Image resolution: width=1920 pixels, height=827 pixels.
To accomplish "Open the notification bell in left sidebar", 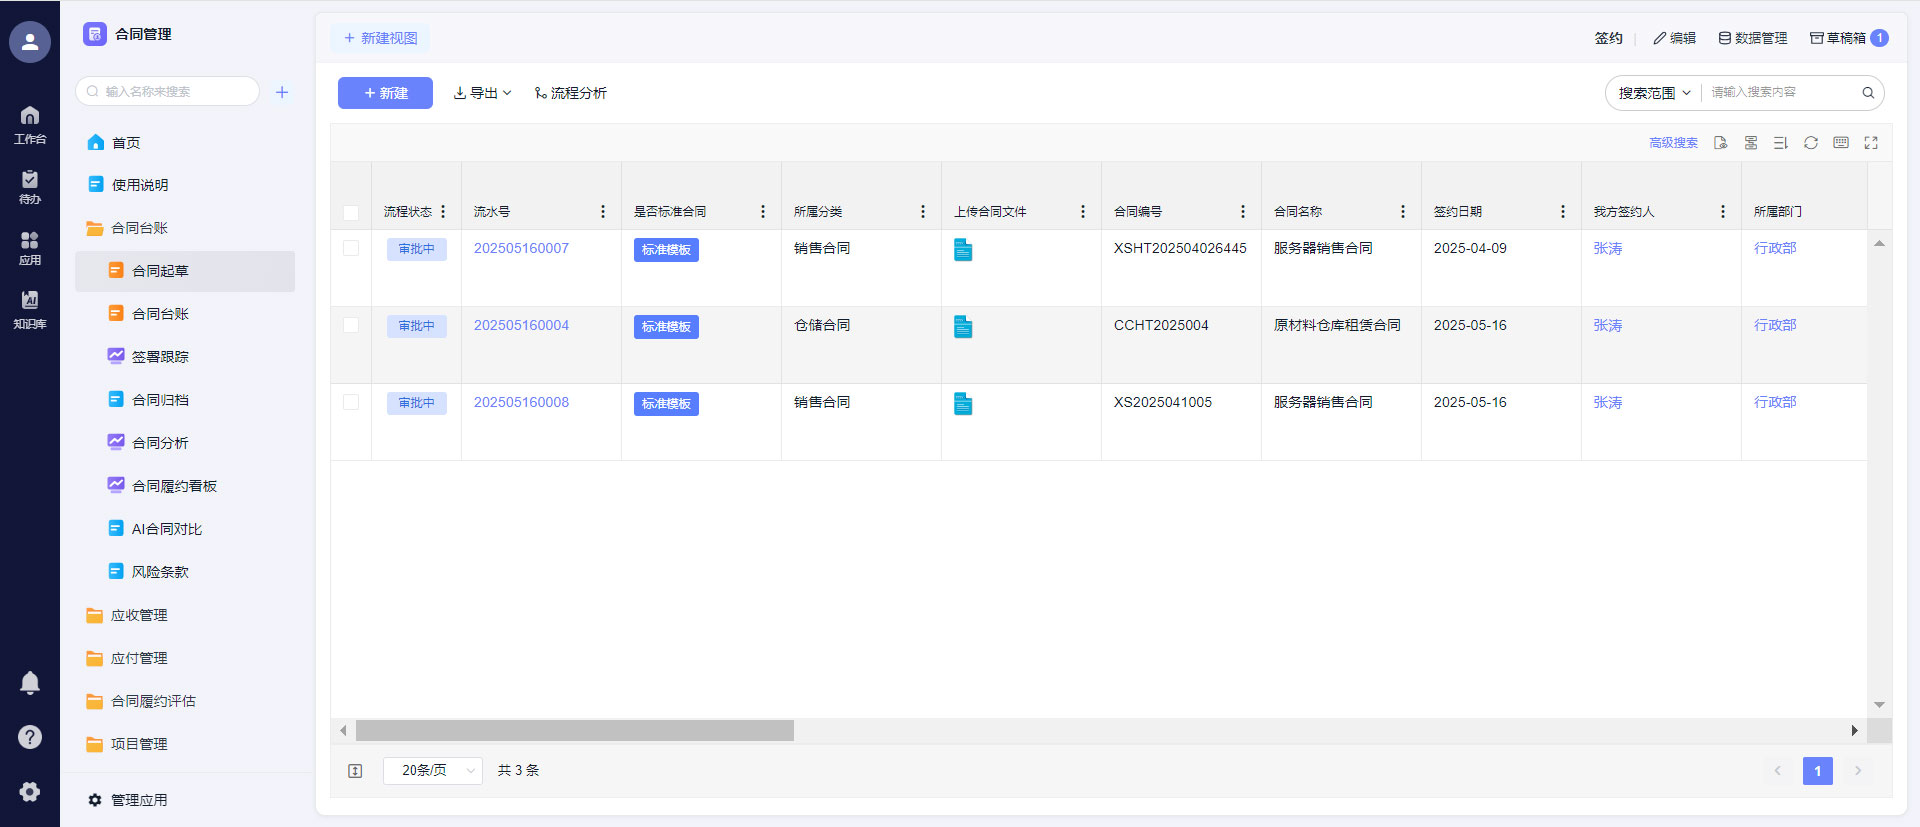I will (30, 683).
